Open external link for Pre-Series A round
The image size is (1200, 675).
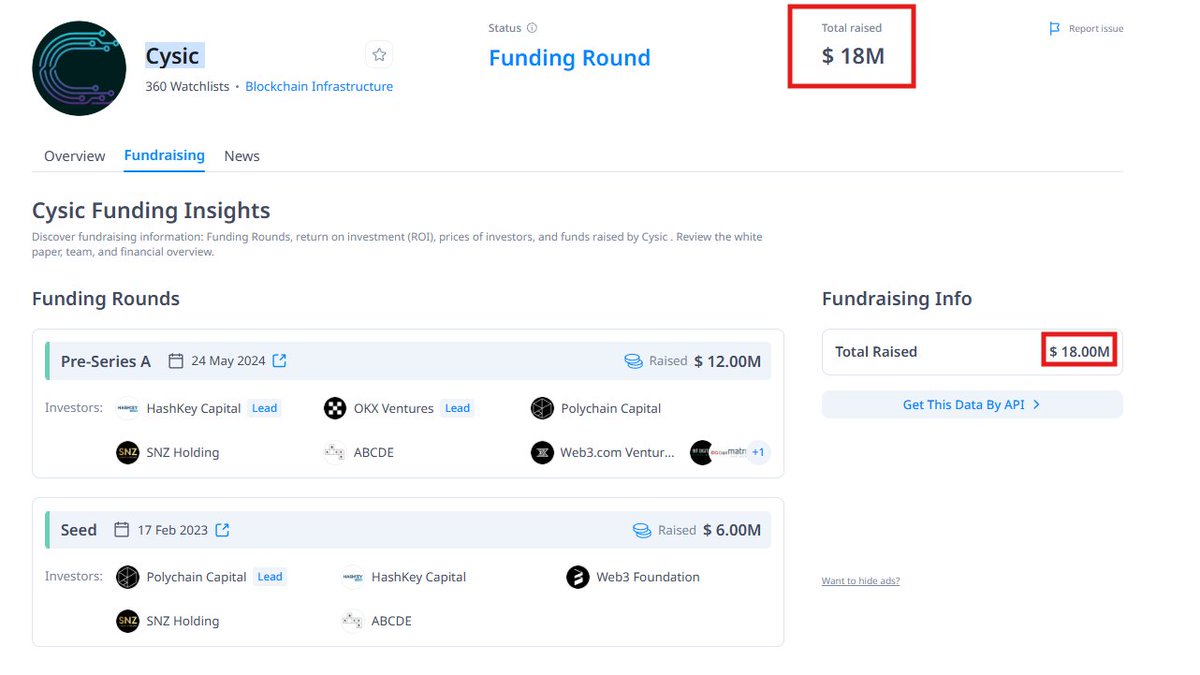point(280,361)
